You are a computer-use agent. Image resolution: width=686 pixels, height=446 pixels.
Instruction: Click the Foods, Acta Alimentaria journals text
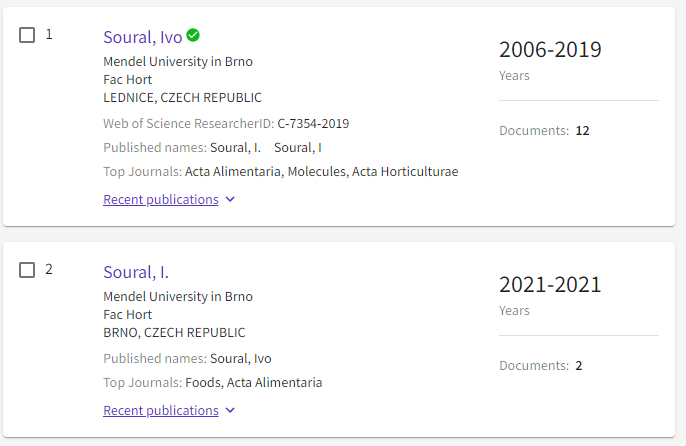coord(253,383)
